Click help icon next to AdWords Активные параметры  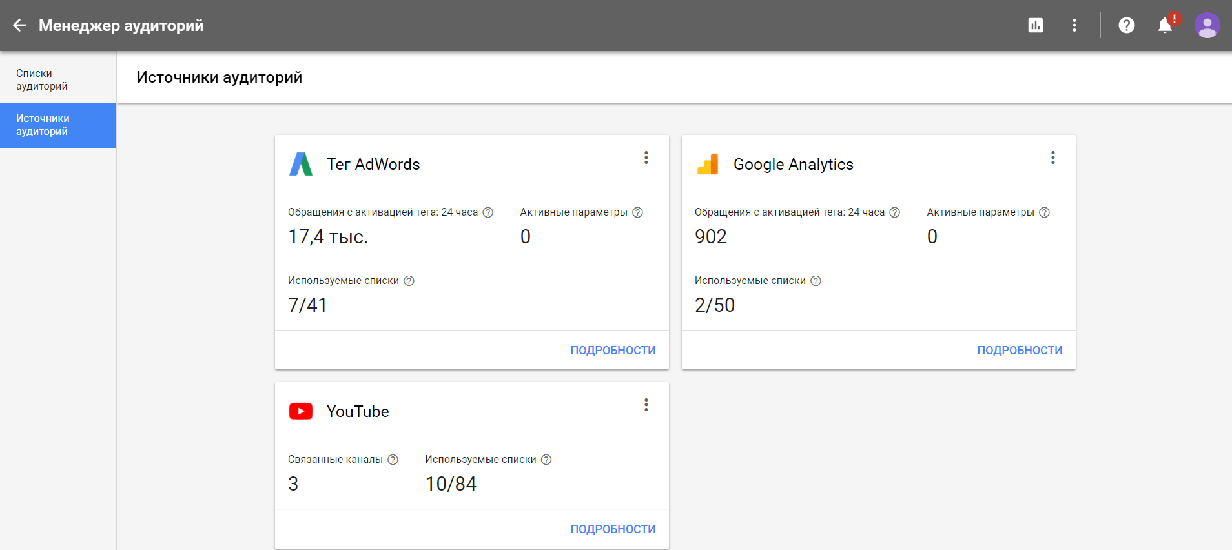tap(637, 213)
